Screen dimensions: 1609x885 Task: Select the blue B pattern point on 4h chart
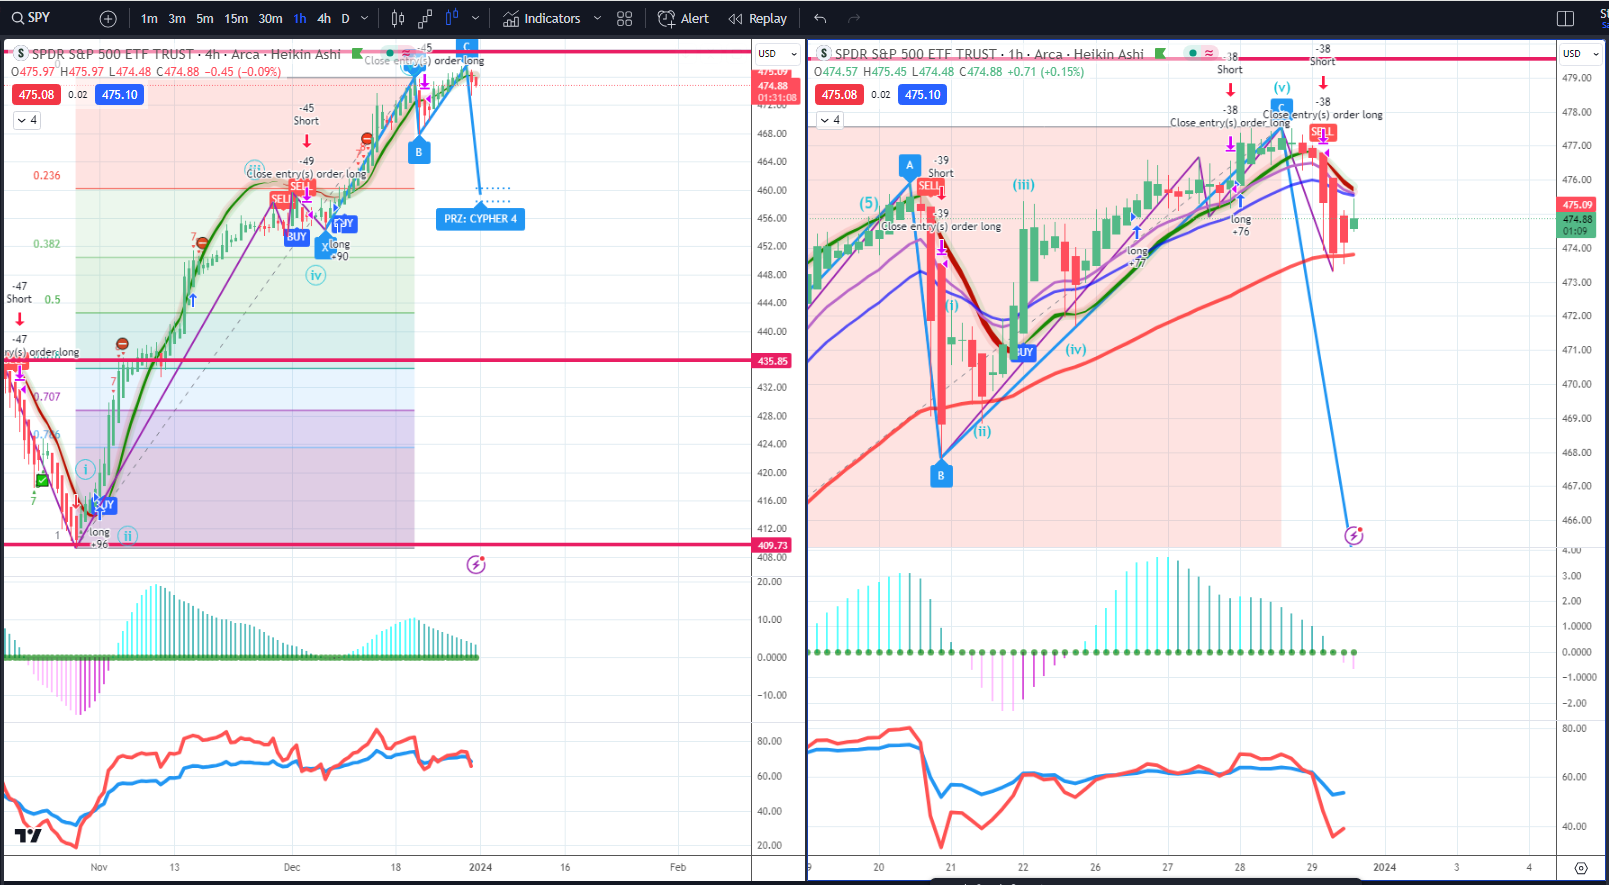419,152
